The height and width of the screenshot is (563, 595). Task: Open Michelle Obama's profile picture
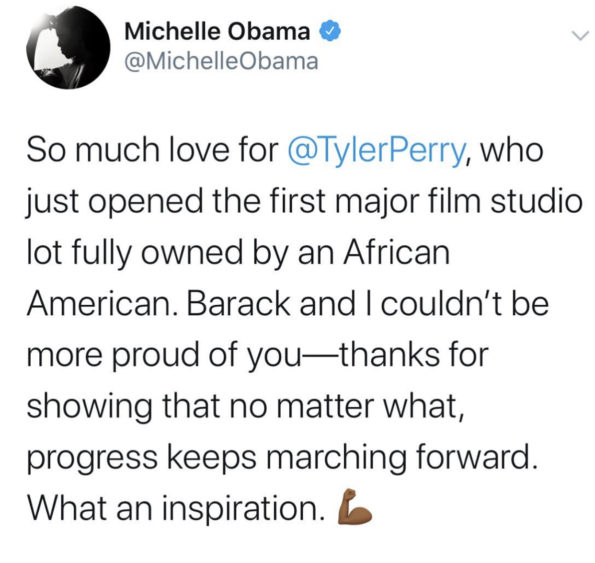coord(68,48)
